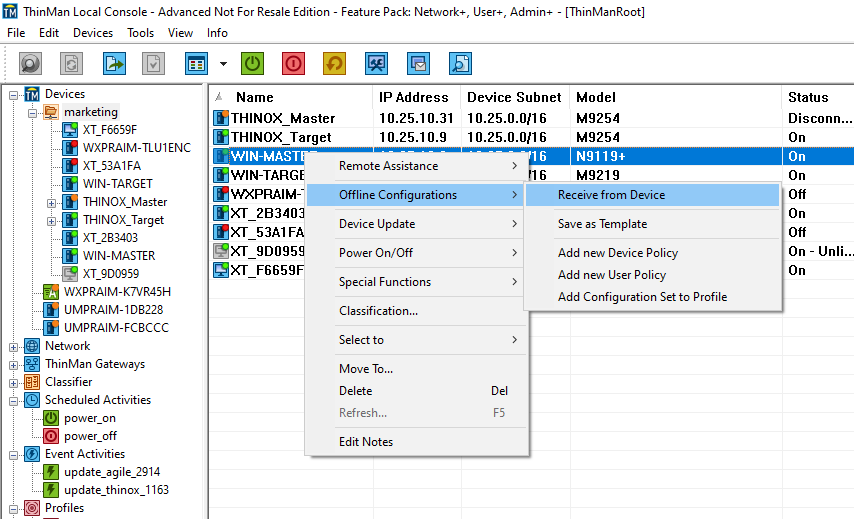Select WIN-MASTER in the device tree
The image size is (854, 519).
(119, 255)
